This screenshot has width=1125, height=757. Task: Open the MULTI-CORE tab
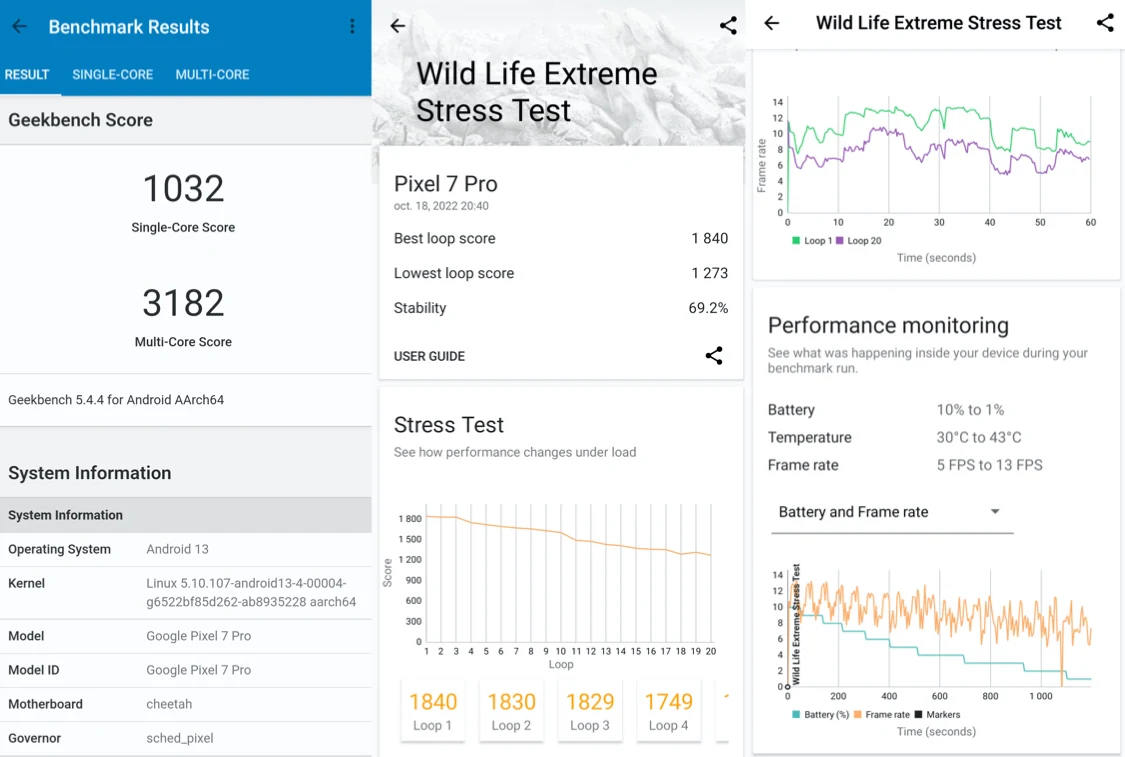pyautogui.click(x=212, y=75)
